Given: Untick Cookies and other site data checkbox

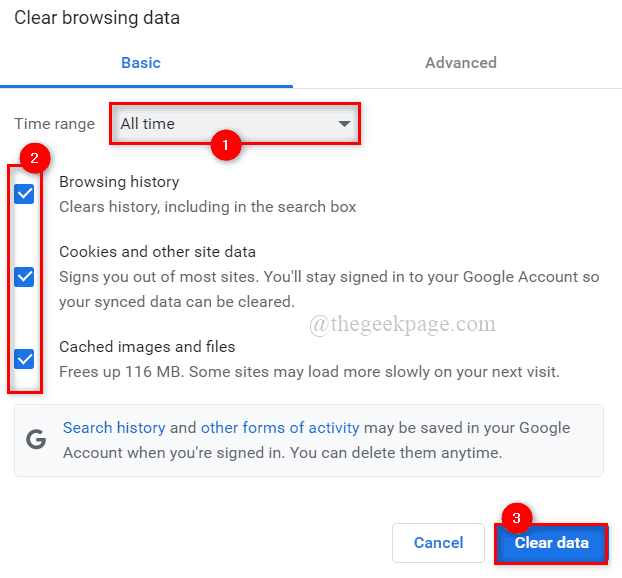Looking at the screenshot, I should (x=25, y=277).
